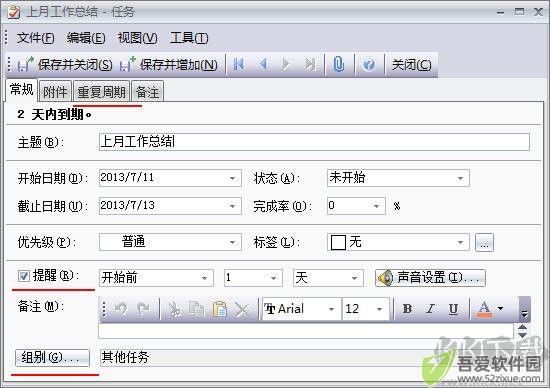This screenshot has width=550, height=388.
Task: Switch to the 备注 tab
Action: click(x=147, y=92)
